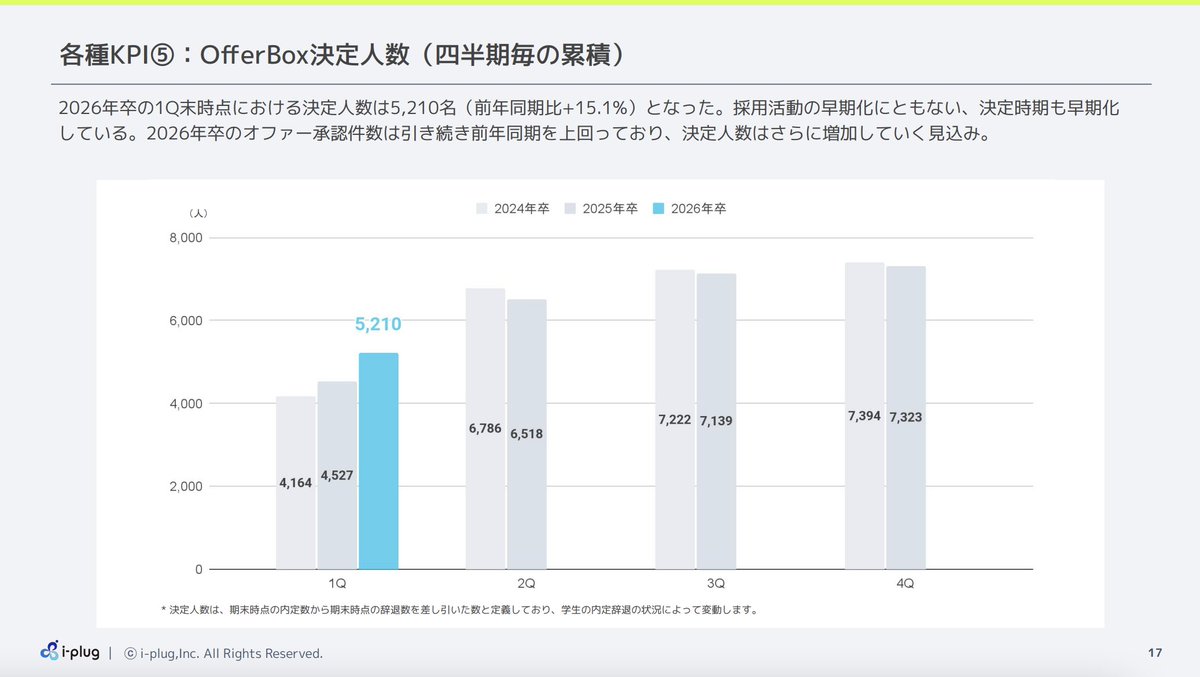1200x677 pixels.
Task: Select the 2025年卒 legend label
Action: [609, 209]
